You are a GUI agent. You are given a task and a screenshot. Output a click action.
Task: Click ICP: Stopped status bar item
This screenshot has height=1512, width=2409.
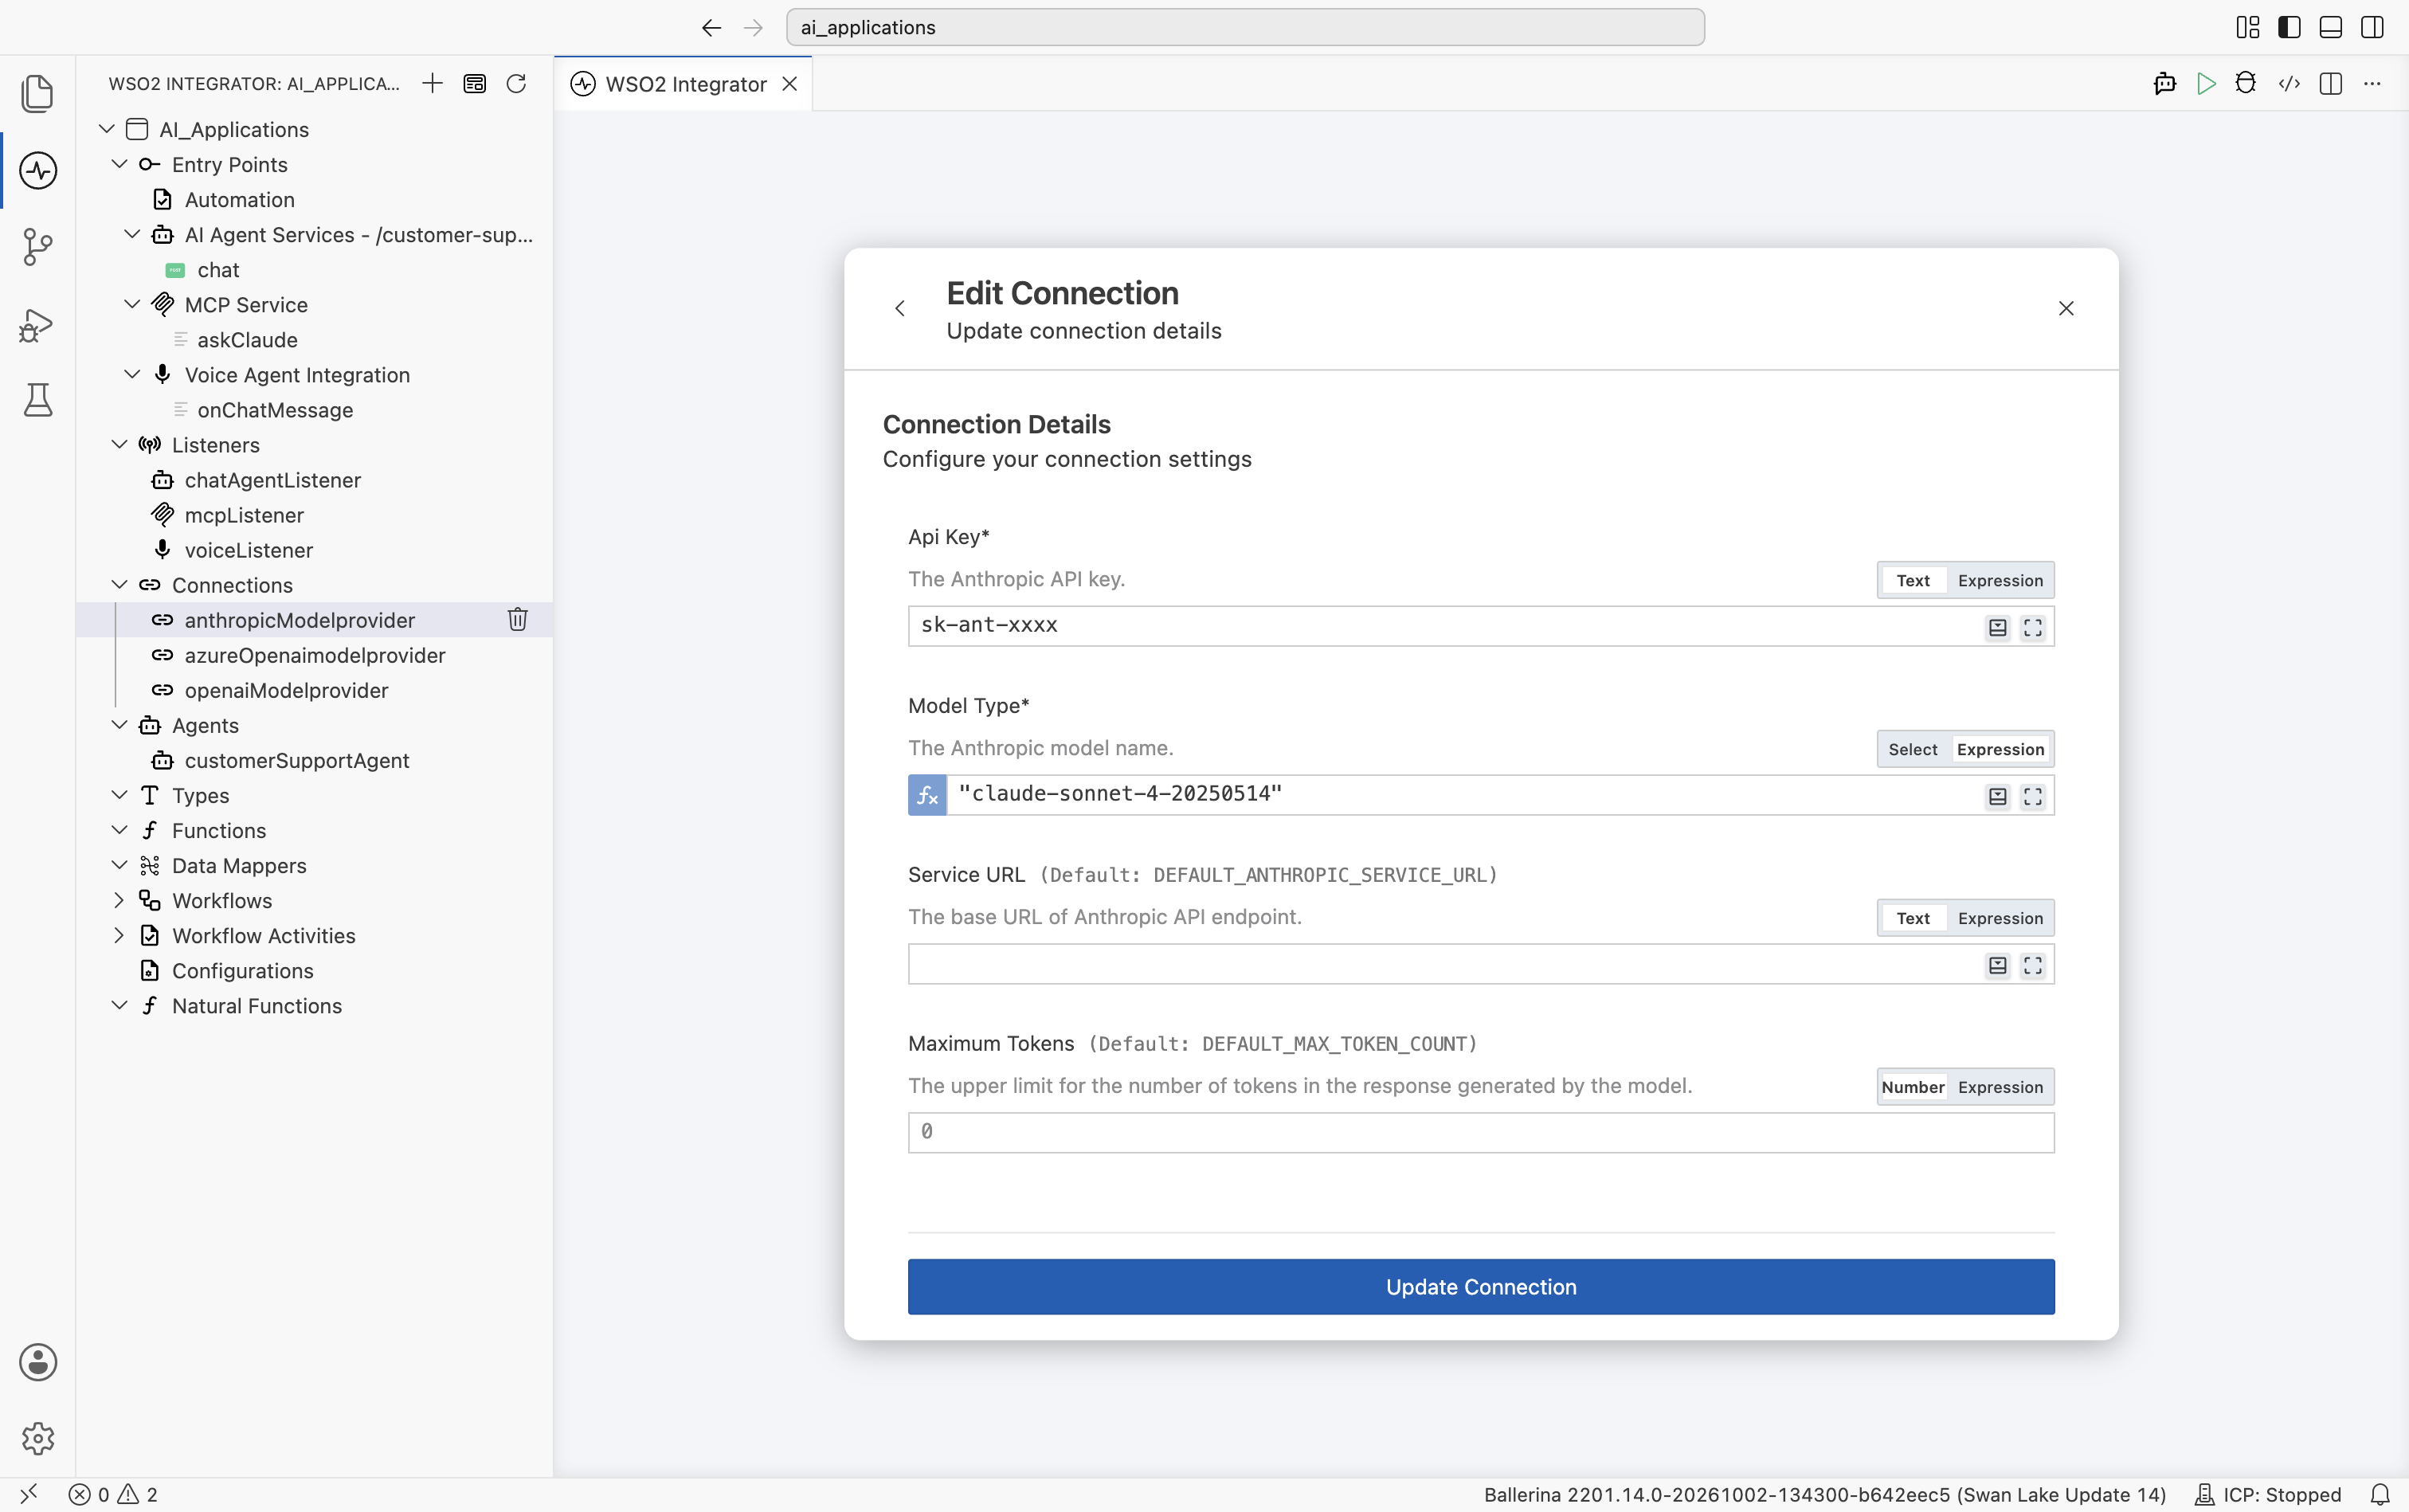click(2268, 1494)
